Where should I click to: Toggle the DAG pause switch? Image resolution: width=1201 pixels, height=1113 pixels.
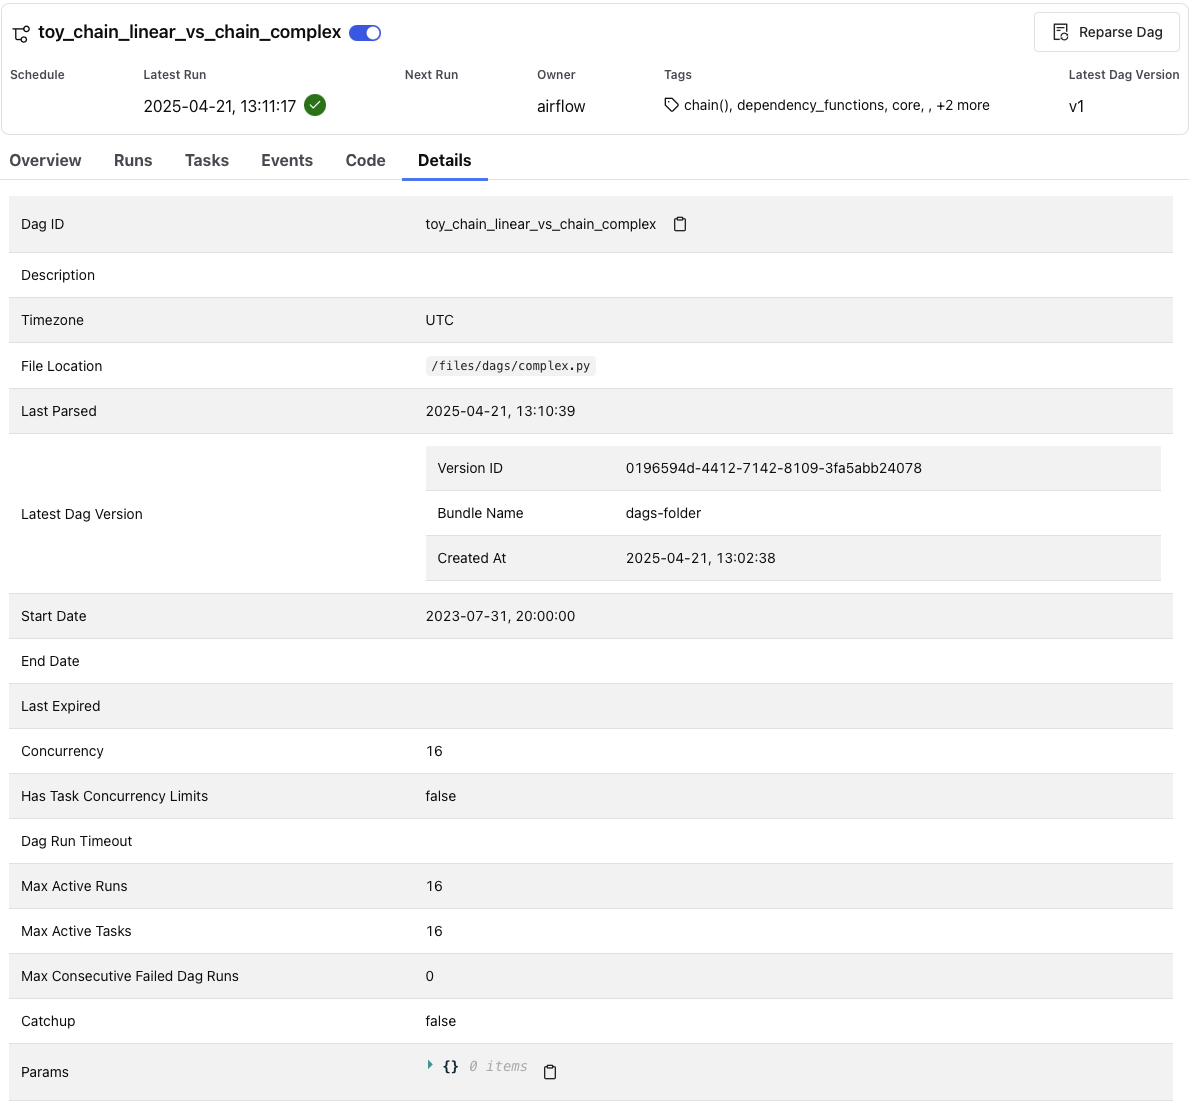[x=365, y=33]
